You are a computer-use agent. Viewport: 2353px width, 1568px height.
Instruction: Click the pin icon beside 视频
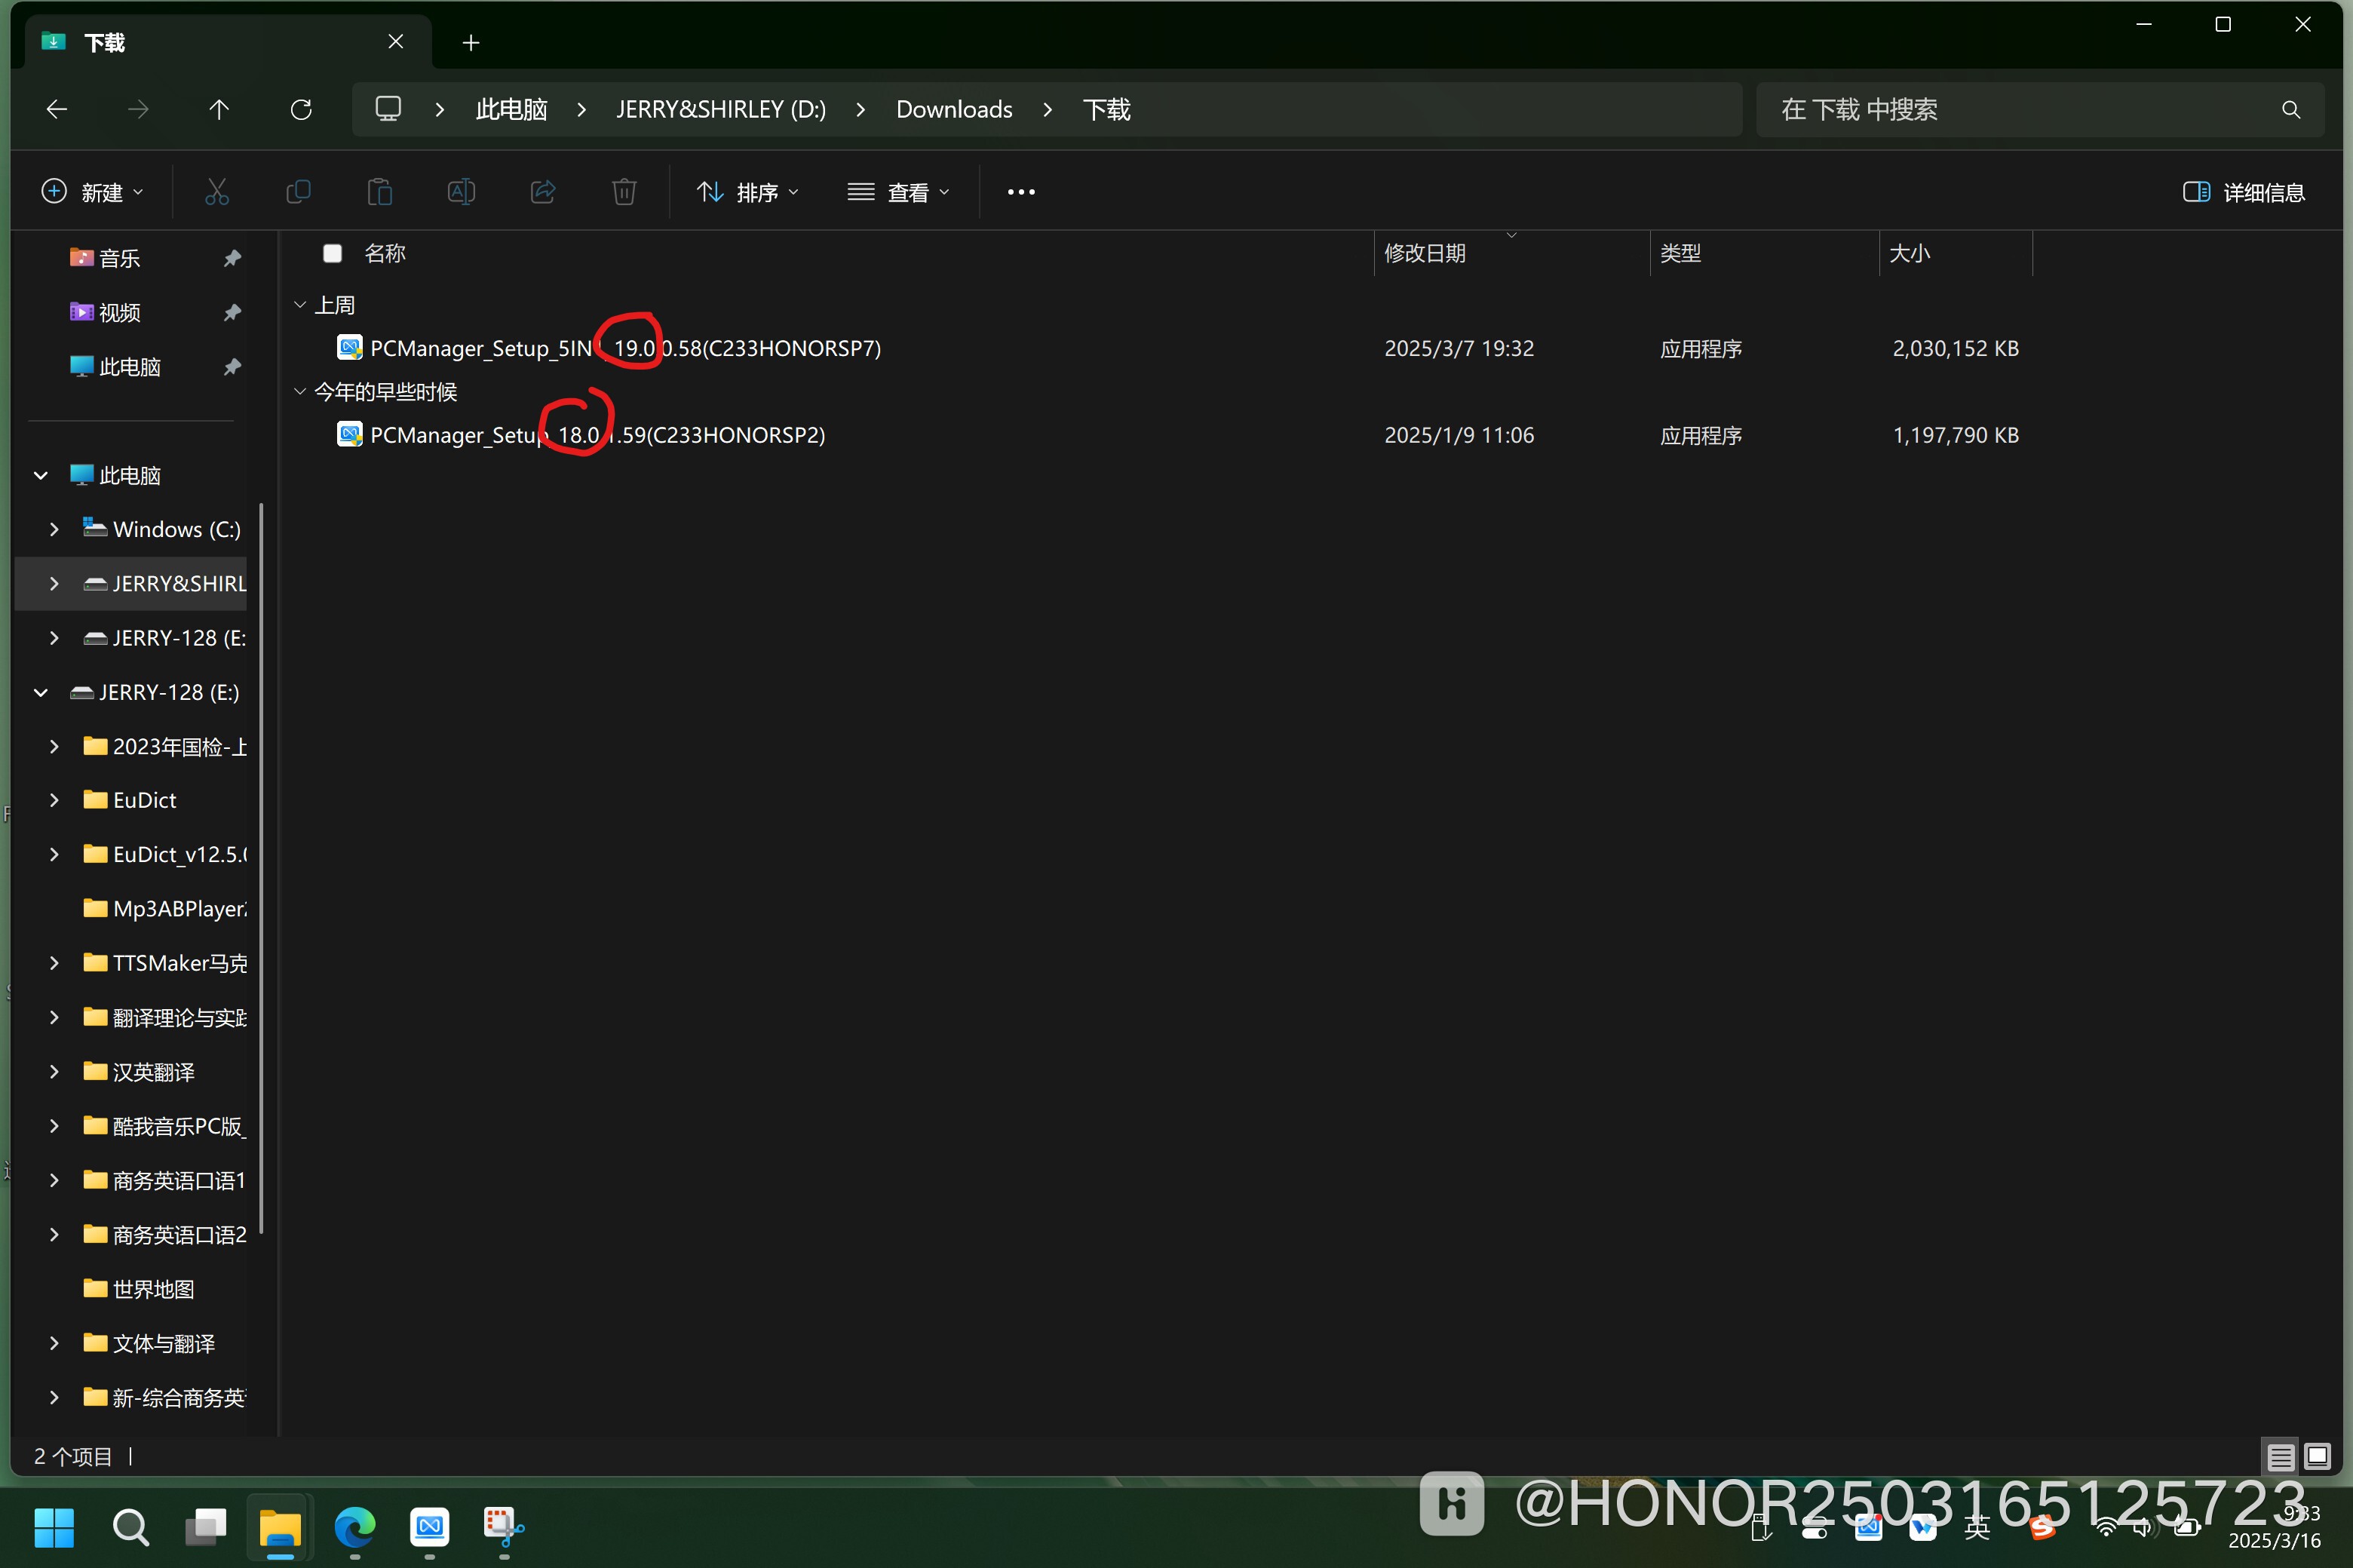pyautogui.click(x=232, y=312)
